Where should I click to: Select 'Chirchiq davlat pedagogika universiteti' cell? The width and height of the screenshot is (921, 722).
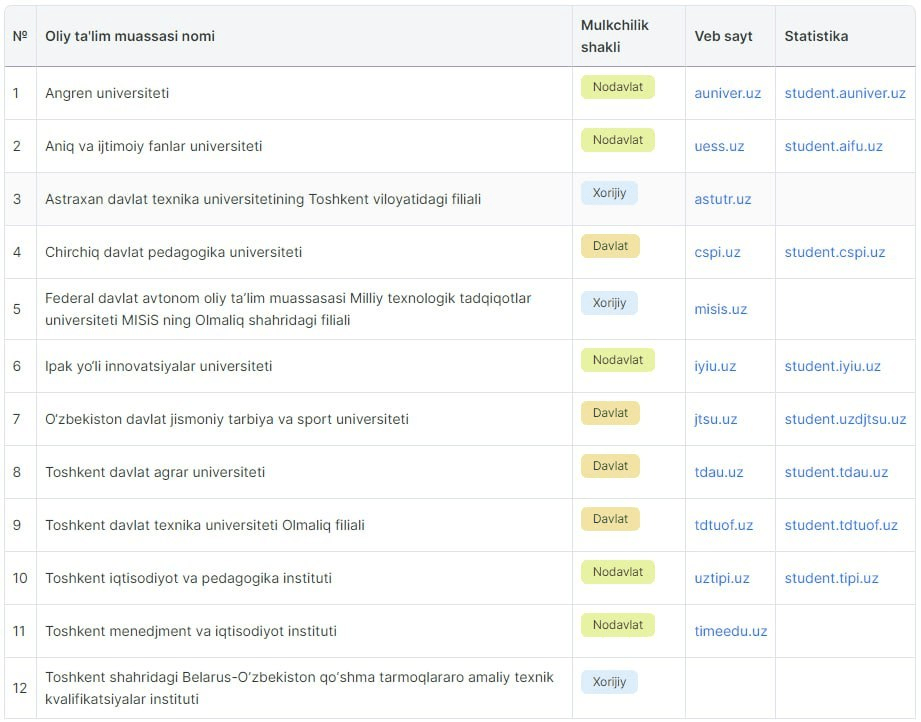tap(304, 252)
